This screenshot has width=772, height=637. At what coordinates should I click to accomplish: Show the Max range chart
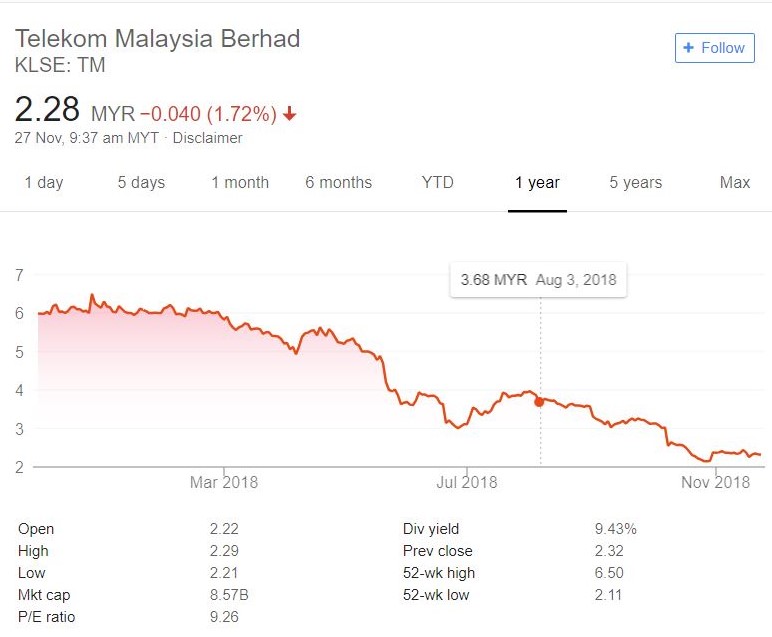click(x=735, y=182)
